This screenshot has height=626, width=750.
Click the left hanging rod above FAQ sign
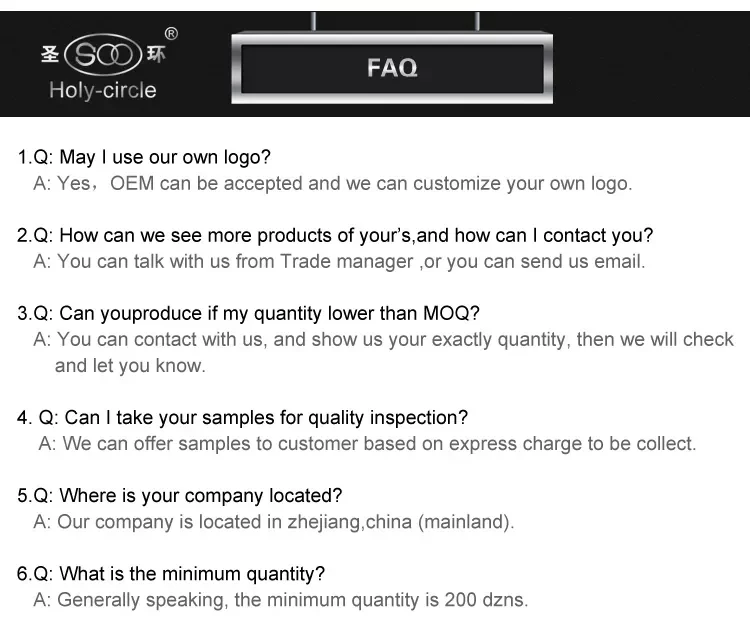pyautogui.click(x=314, y=22)
